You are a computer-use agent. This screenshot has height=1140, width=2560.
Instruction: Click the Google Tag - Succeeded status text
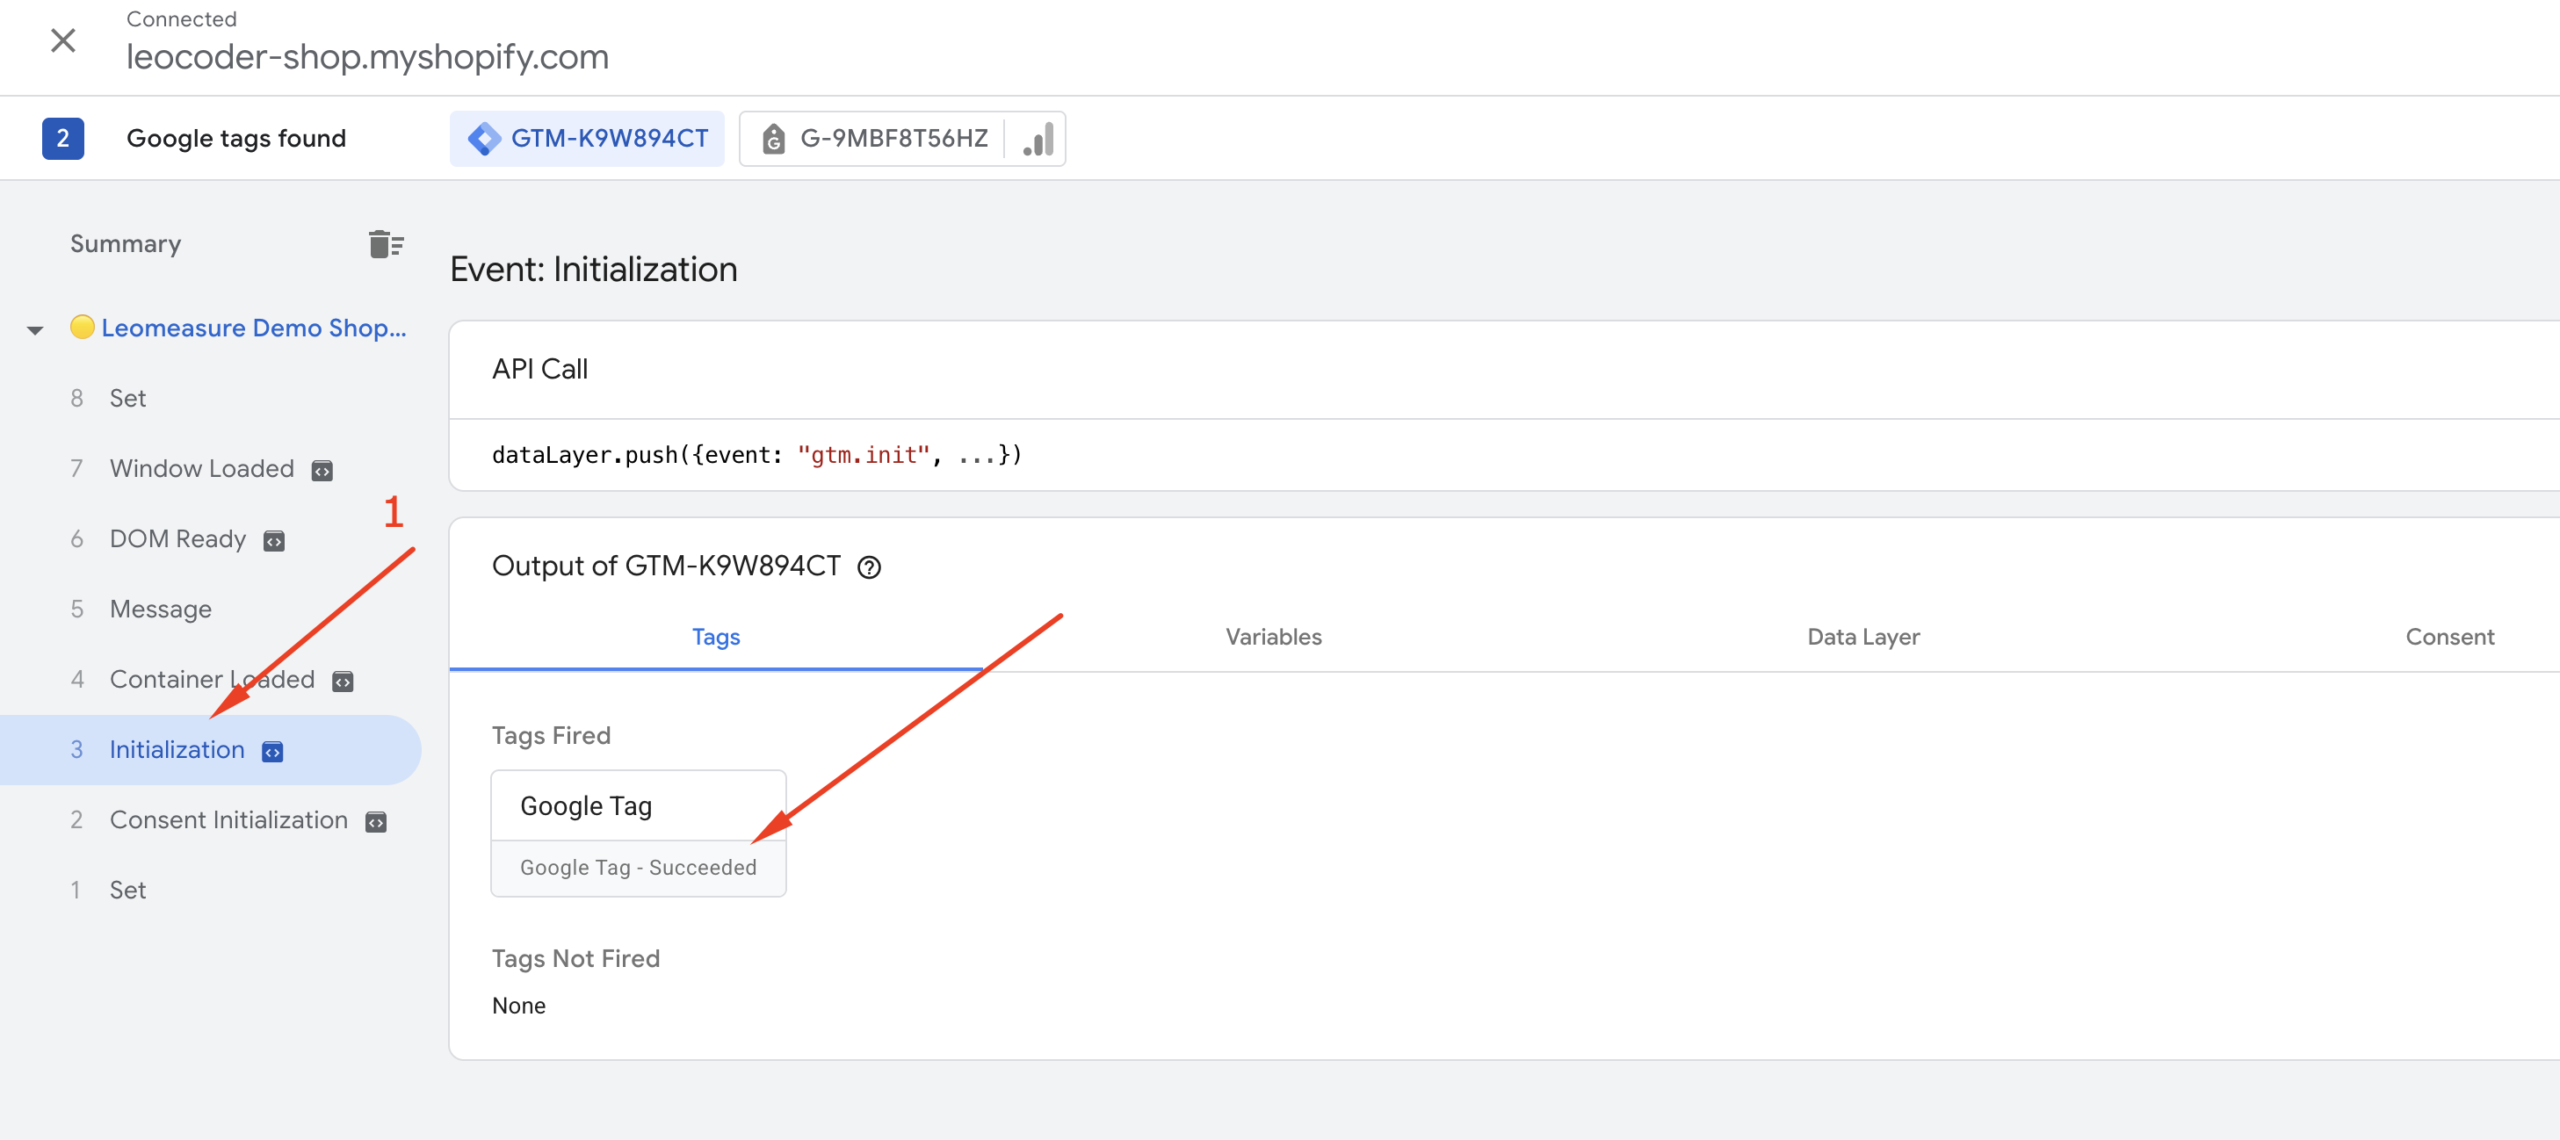[x=638, y=867]
